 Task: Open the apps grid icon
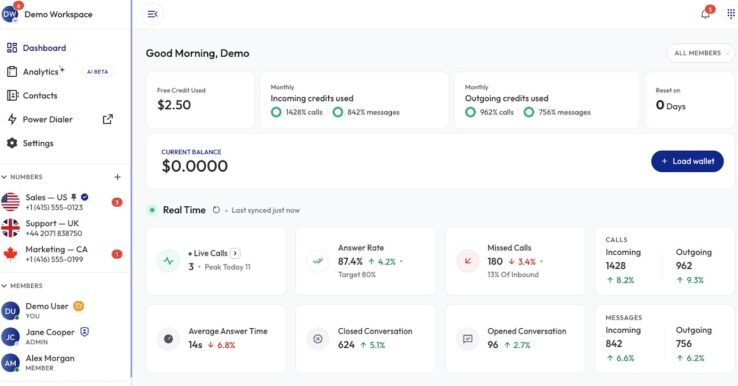730,14
